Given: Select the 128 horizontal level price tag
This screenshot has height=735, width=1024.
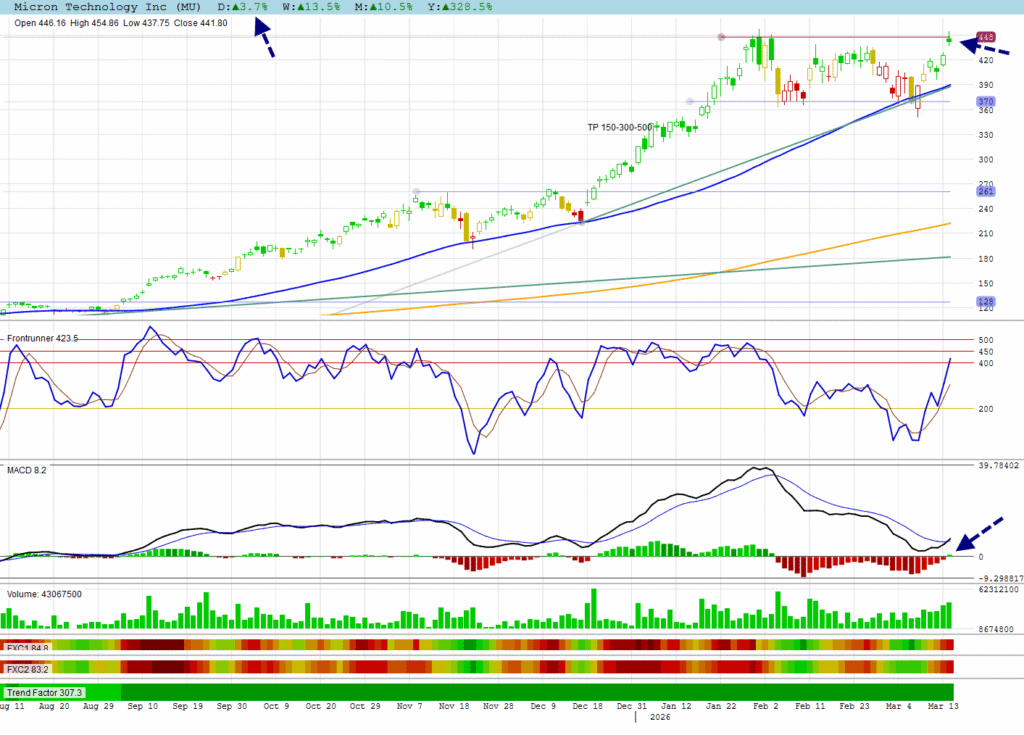Looking at the screenshot, I should tap(985, 302).
